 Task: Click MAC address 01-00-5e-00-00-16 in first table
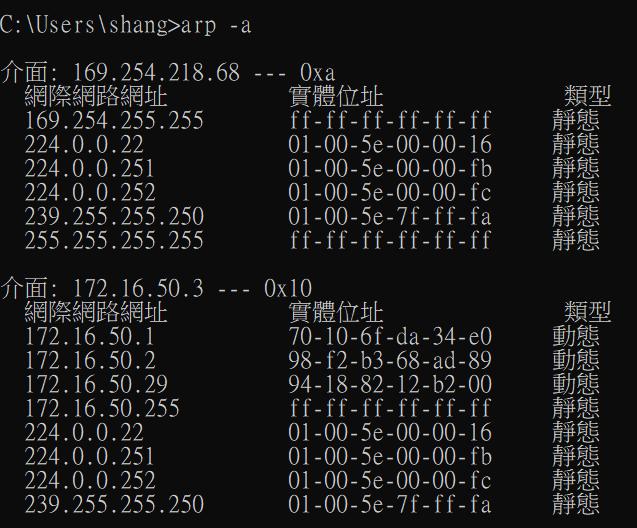[x=390, y=145]
